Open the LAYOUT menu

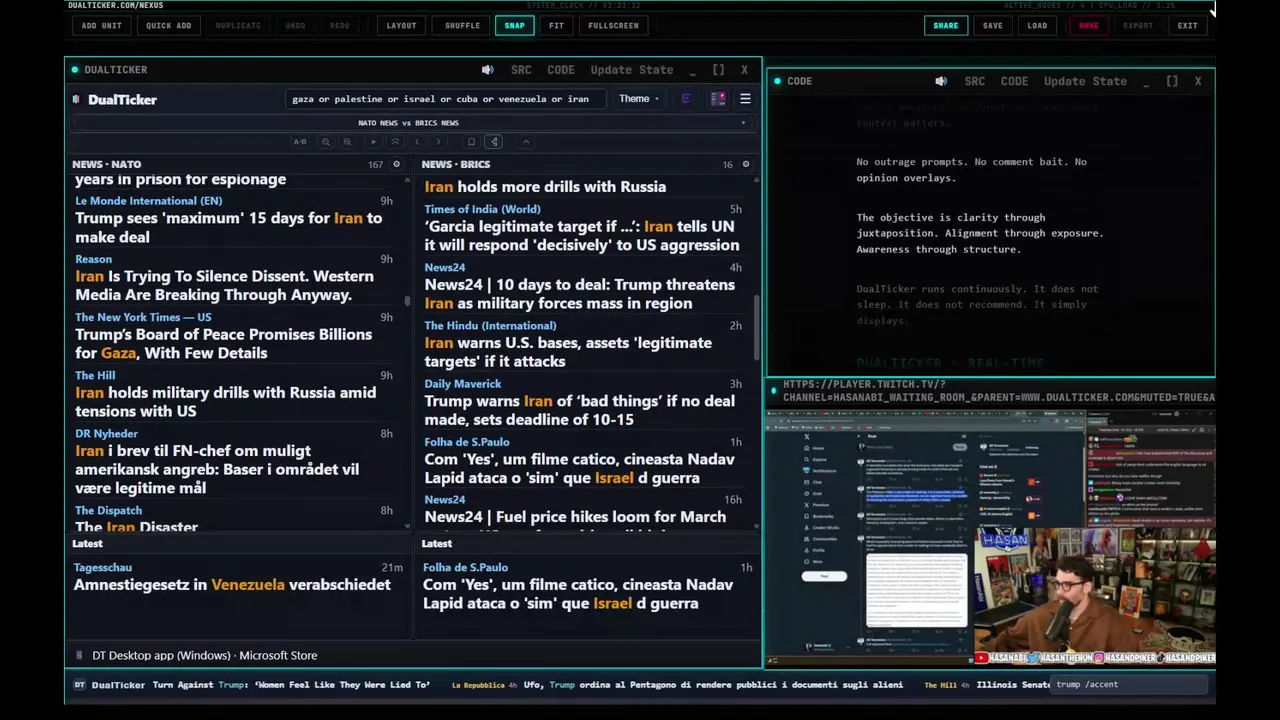[401, 25]
